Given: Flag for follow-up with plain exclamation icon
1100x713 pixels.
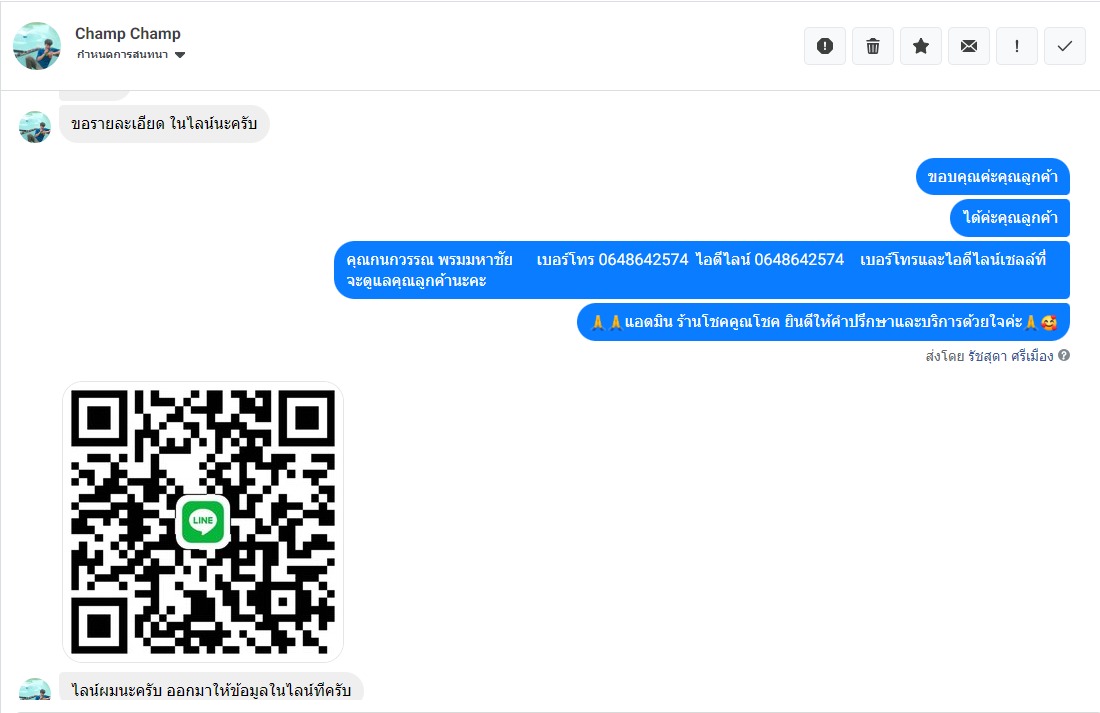Looking at the screenshot, I should click(x=1017, y=46).
